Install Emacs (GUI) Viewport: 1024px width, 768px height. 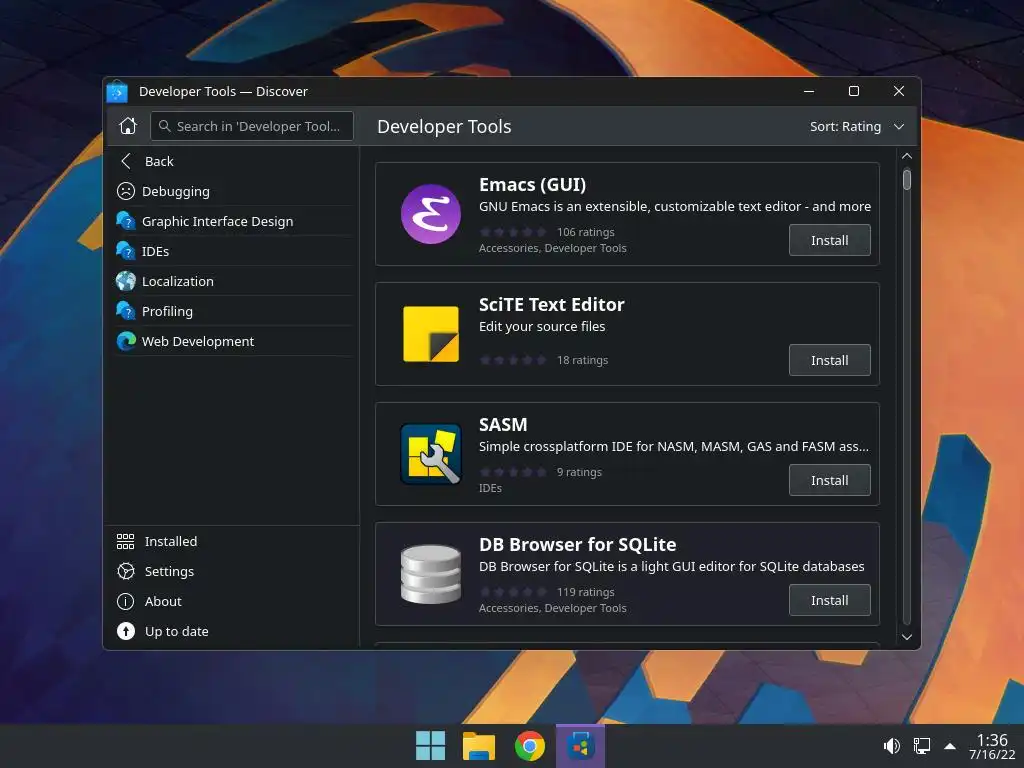(829, 240)
